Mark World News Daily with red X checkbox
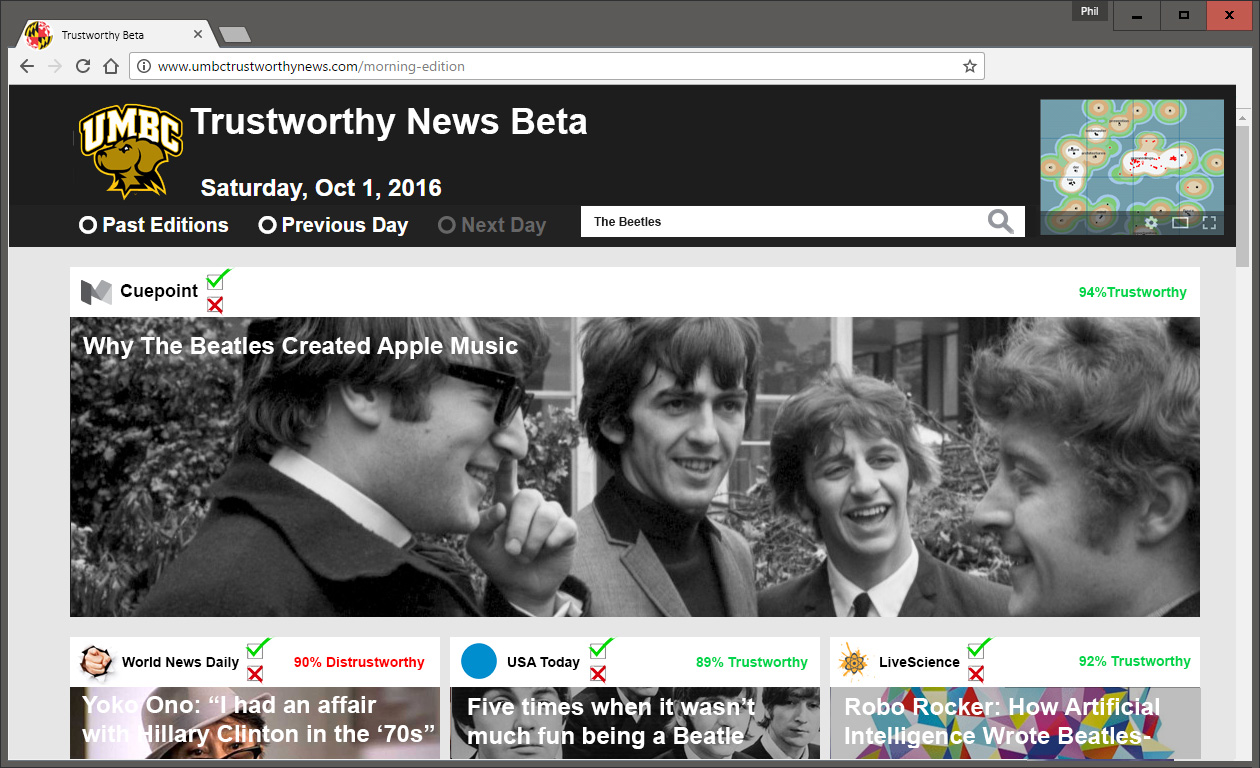The width and height of the screenshot is (1260, 768). pyautogui.click(x=255, y=673)
